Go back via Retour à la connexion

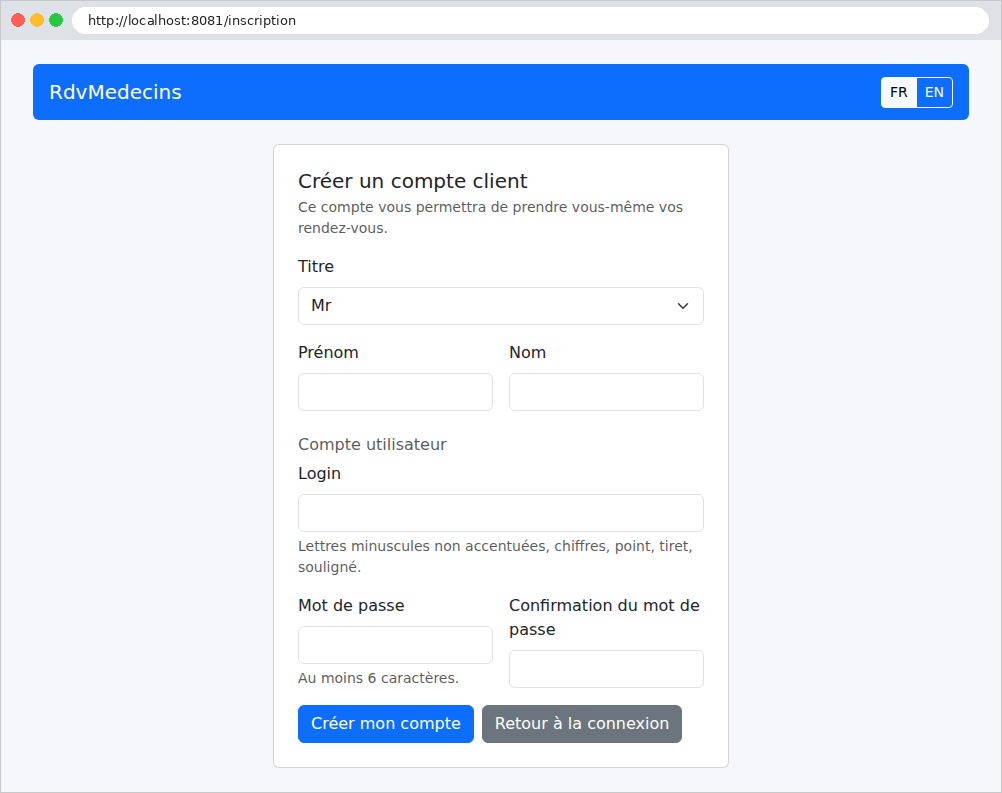(x=582, y=724)
